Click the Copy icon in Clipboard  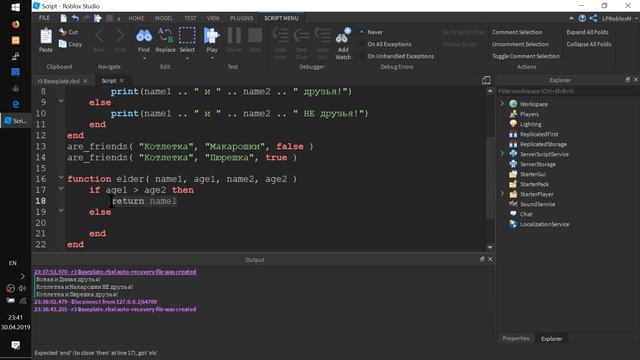click(x=62, y=44)
